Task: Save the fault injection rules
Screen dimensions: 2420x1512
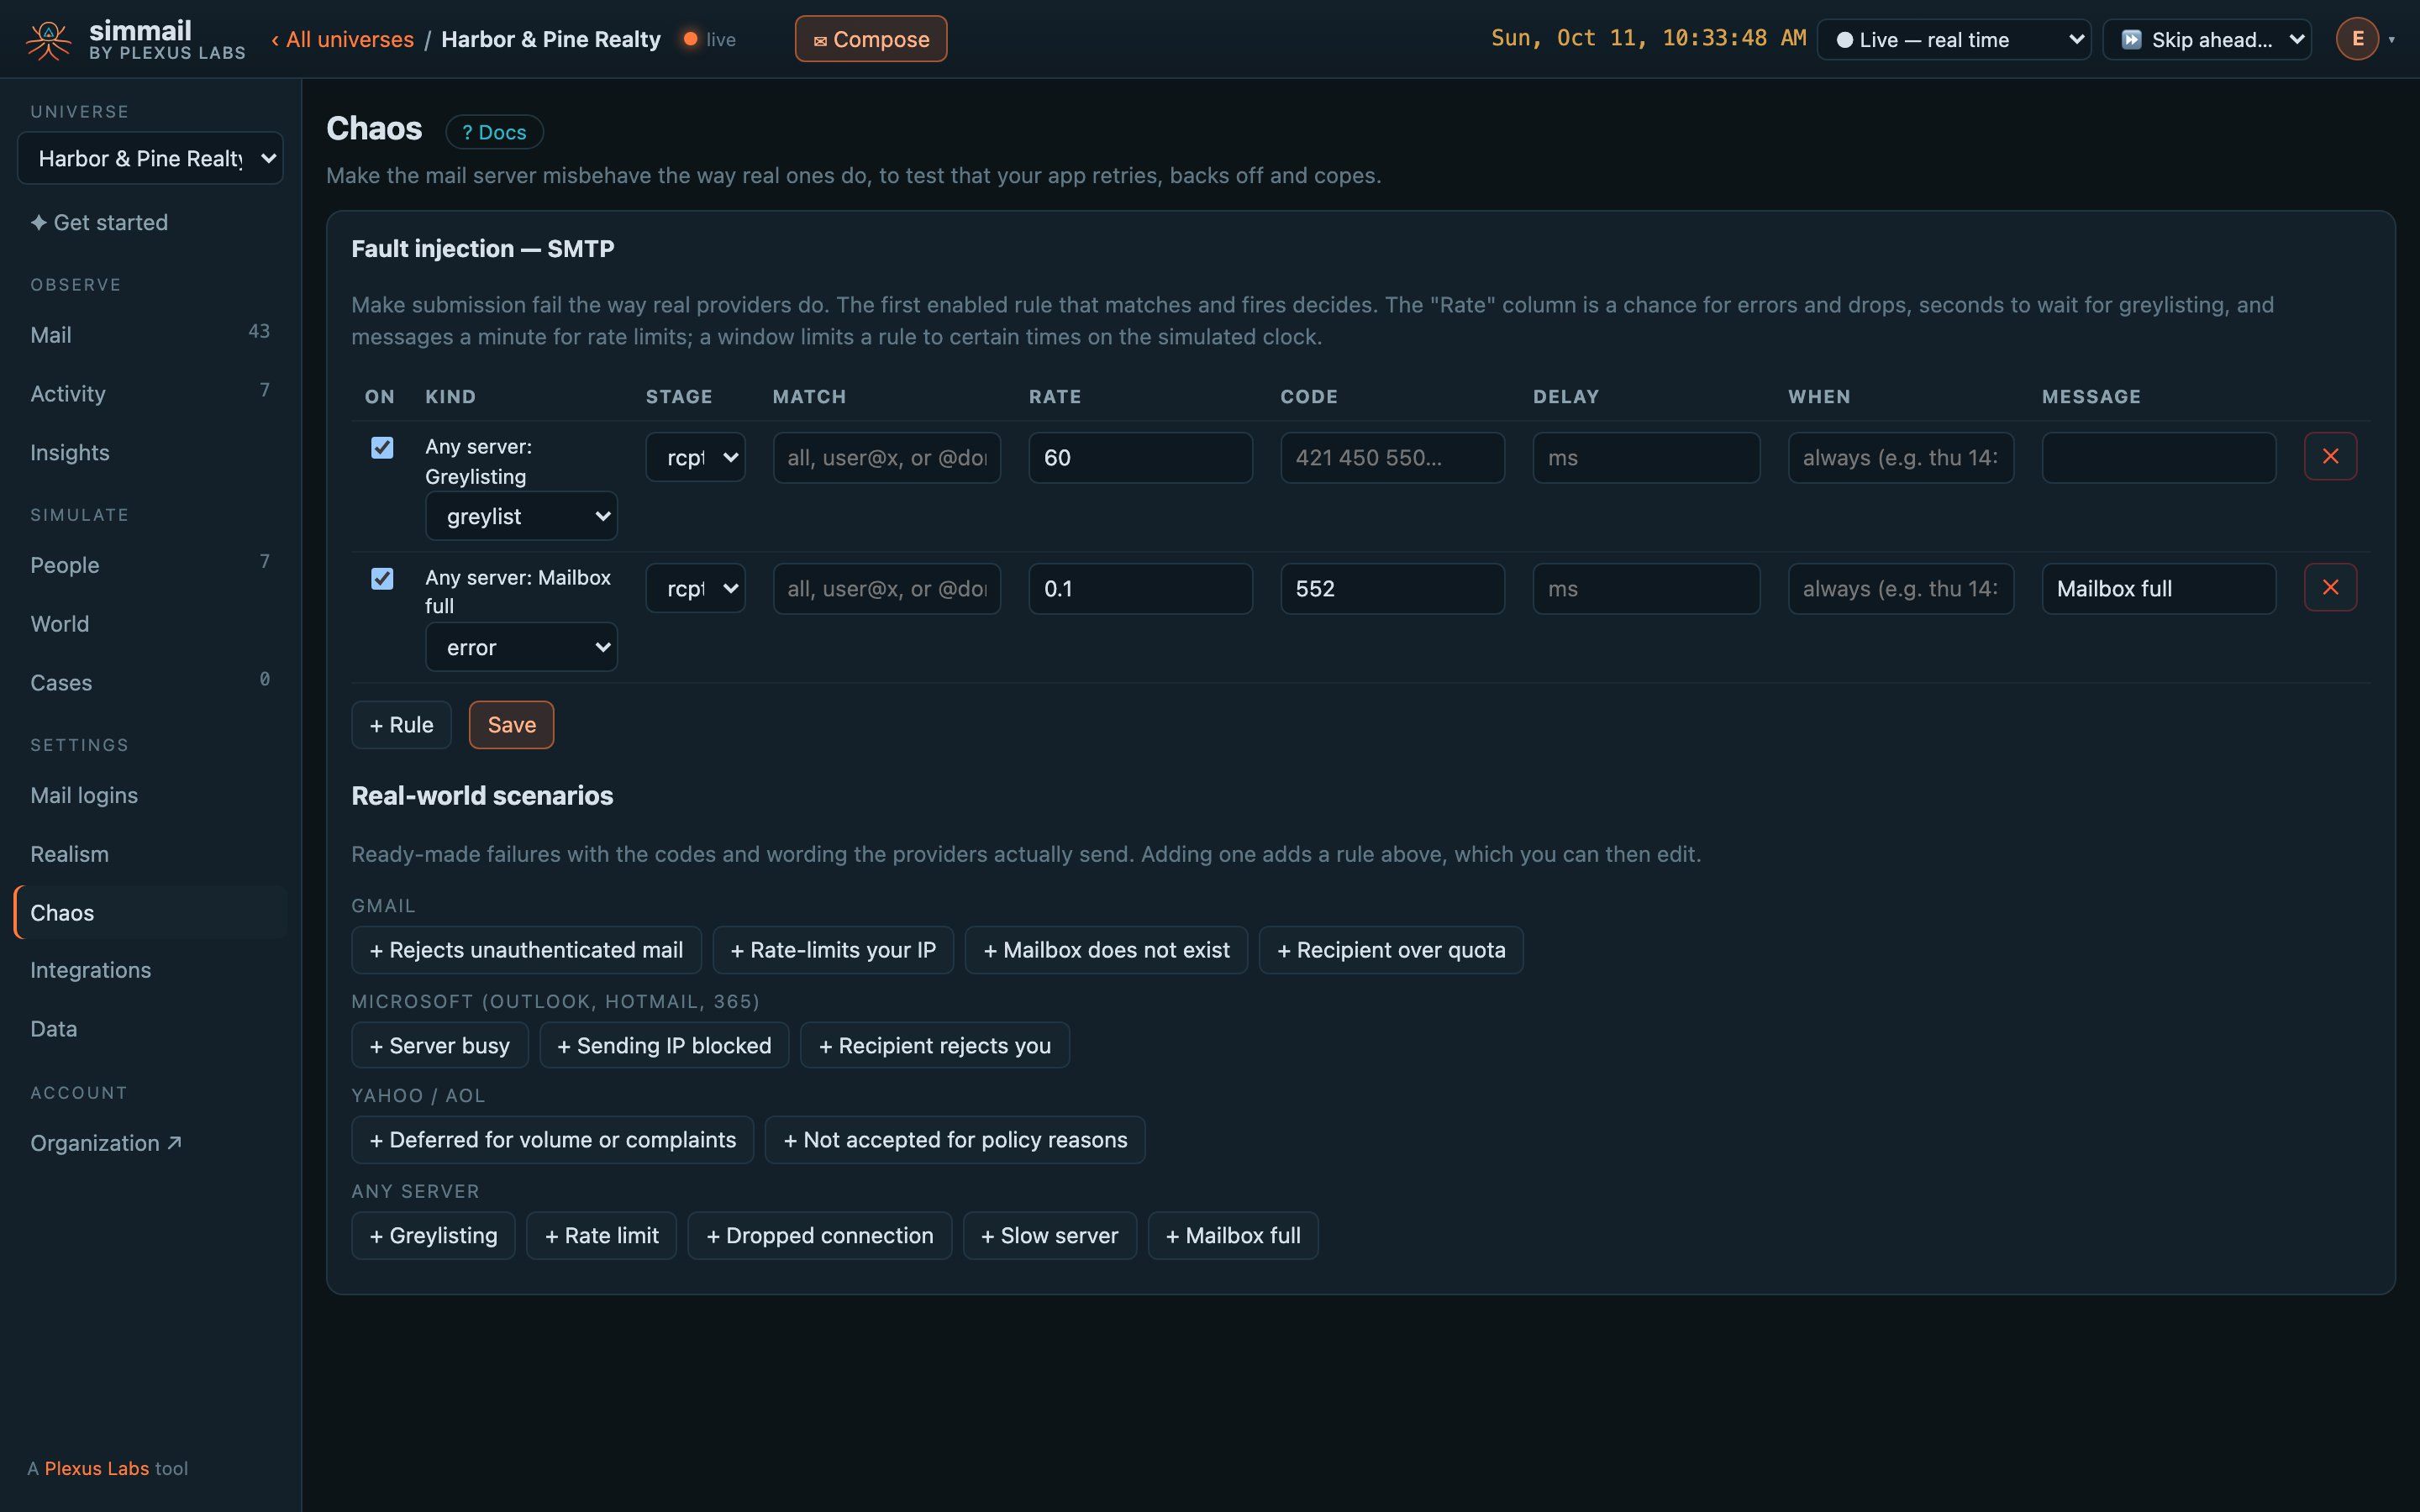Action: 511,725
